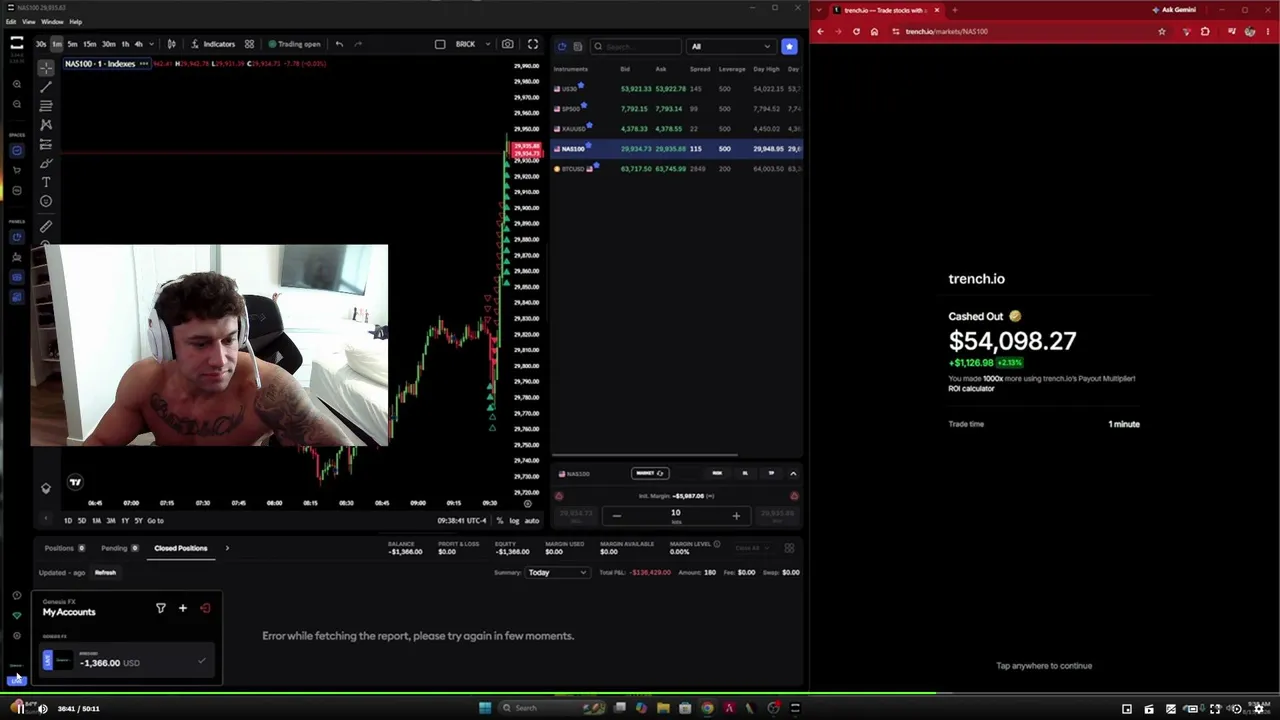This screenshot has height=720, width=1280.
Task: Open Ask Gemini in Chrome
Action: coord(1174,10)
